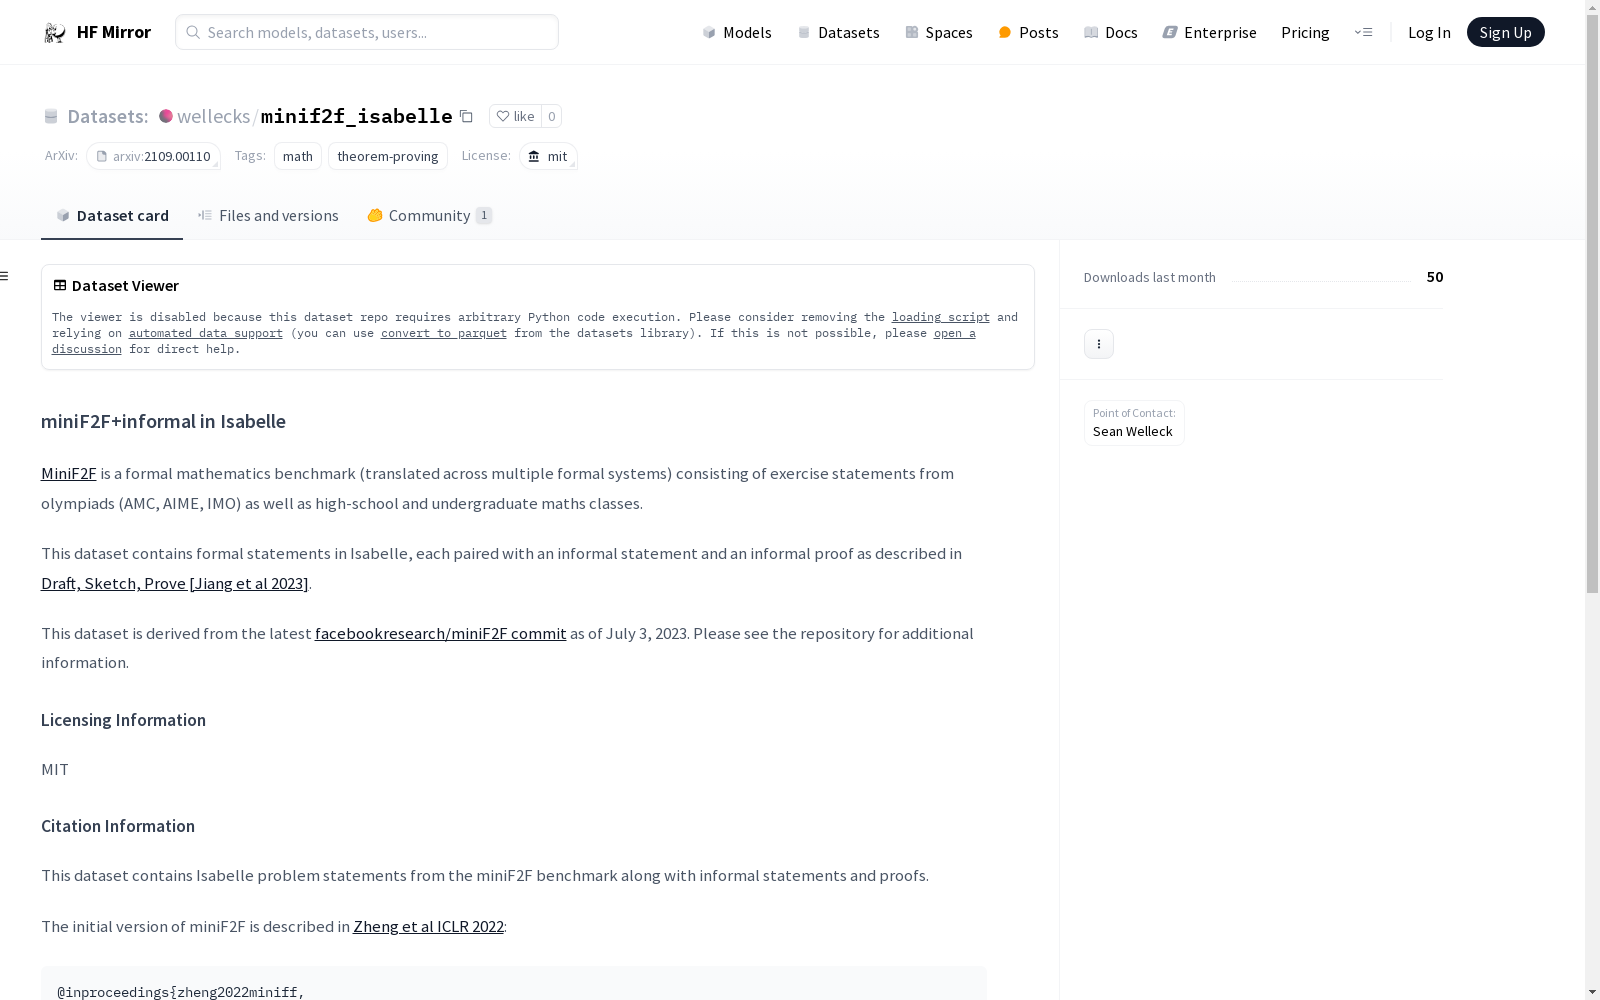Open the Community tab
This screenshot has width=1600, height=1000.
coord(429,216)
